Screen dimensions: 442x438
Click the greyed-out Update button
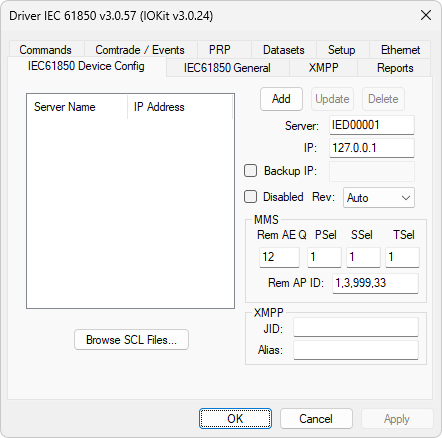pos(332,99)
